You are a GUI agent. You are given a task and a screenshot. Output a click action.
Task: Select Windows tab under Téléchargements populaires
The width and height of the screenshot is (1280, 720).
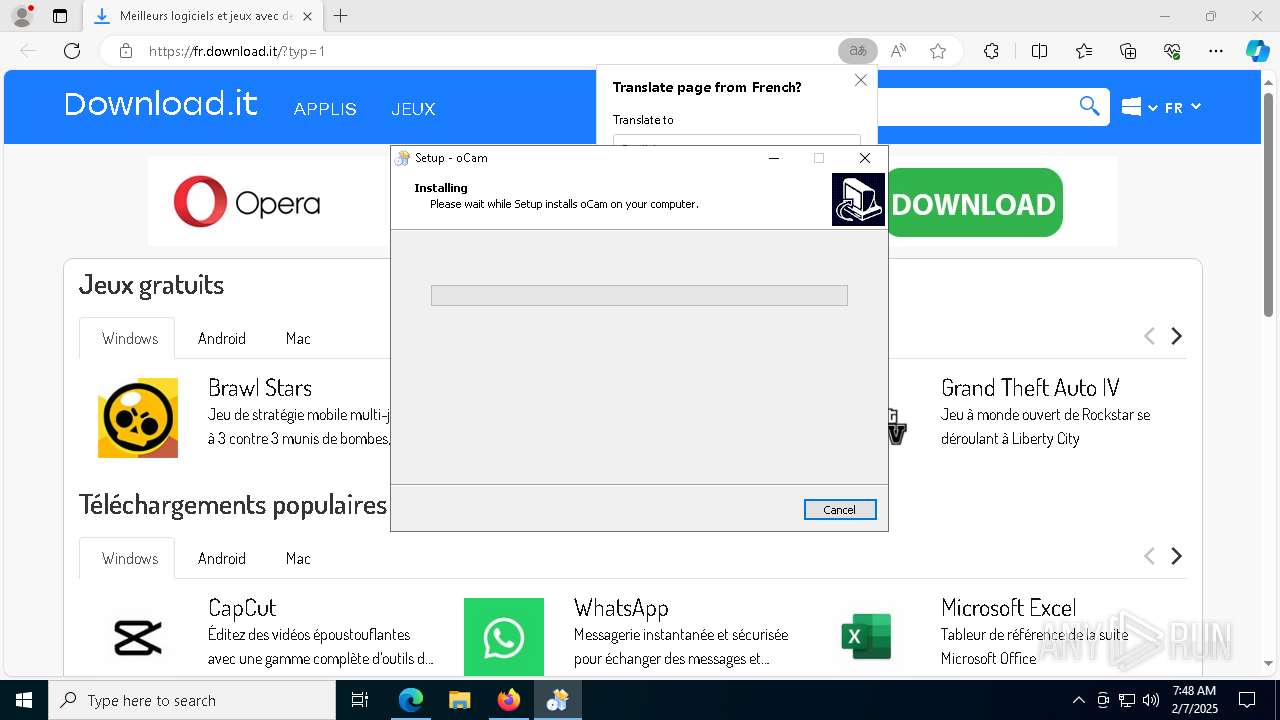[130, 558]
